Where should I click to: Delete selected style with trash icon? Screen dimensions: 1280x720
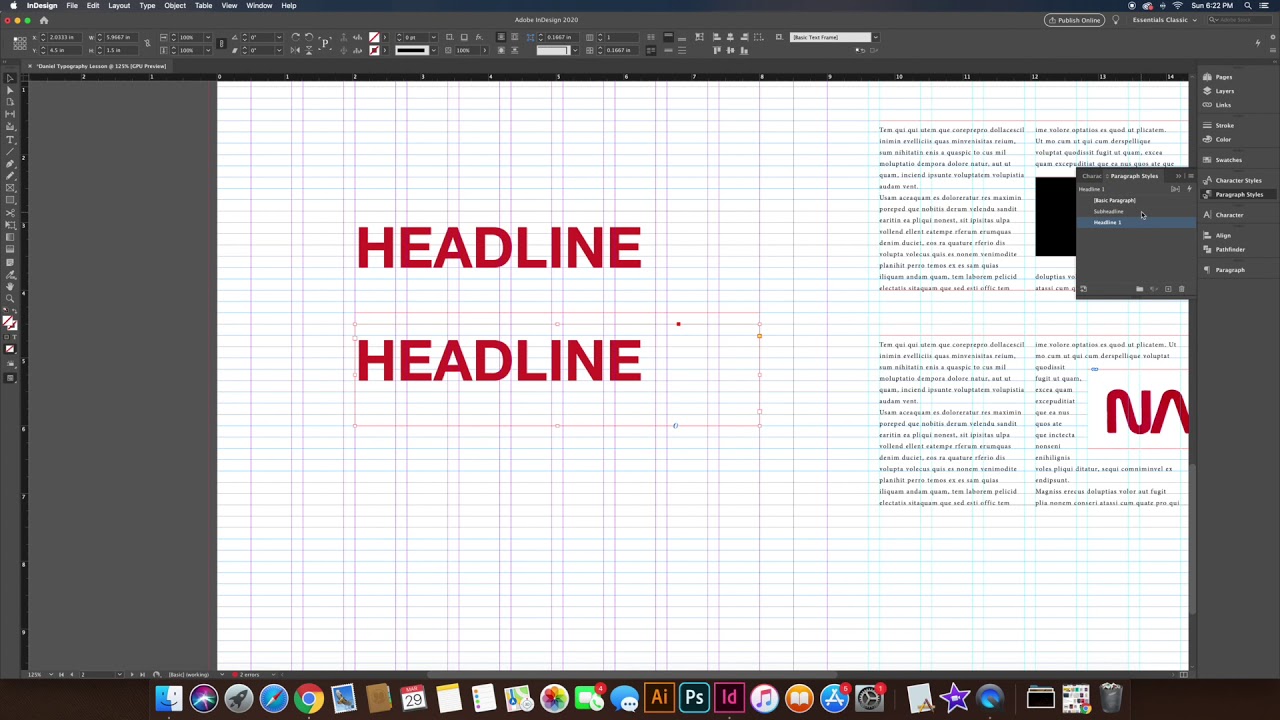click(x=1181, y=289)
